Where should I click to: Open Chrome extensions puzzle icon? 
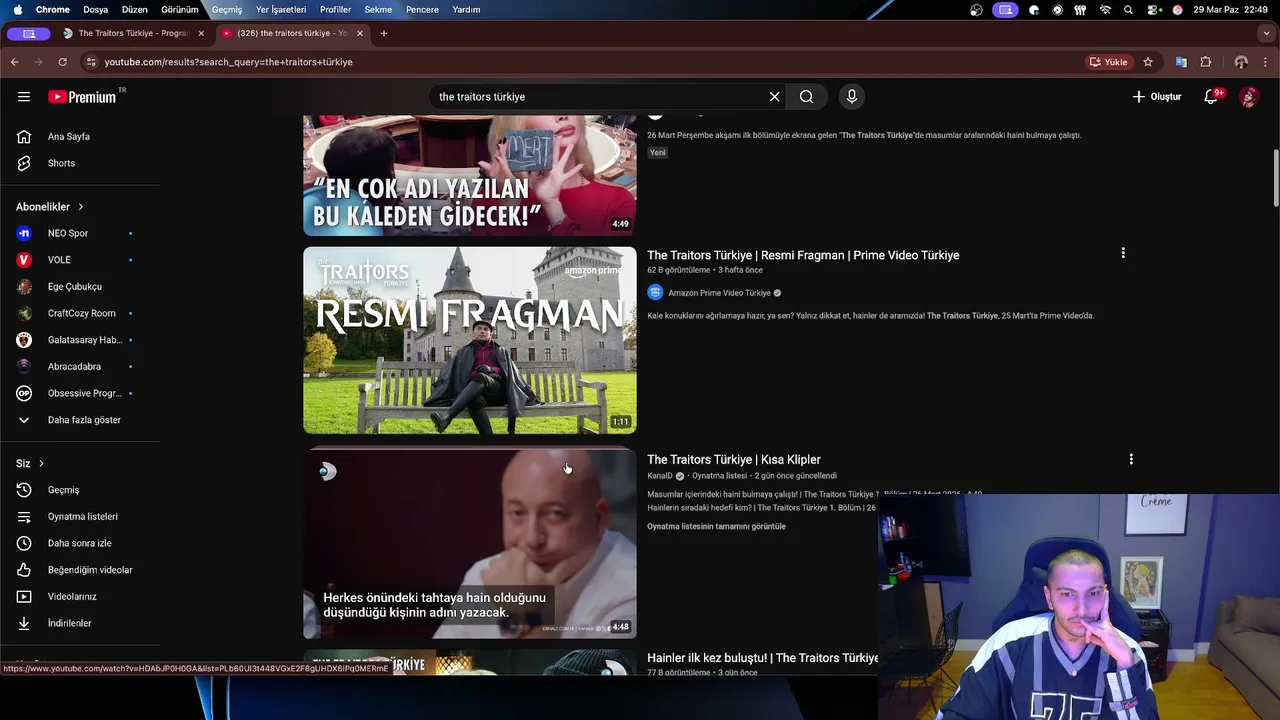[x=1206, y=62]
